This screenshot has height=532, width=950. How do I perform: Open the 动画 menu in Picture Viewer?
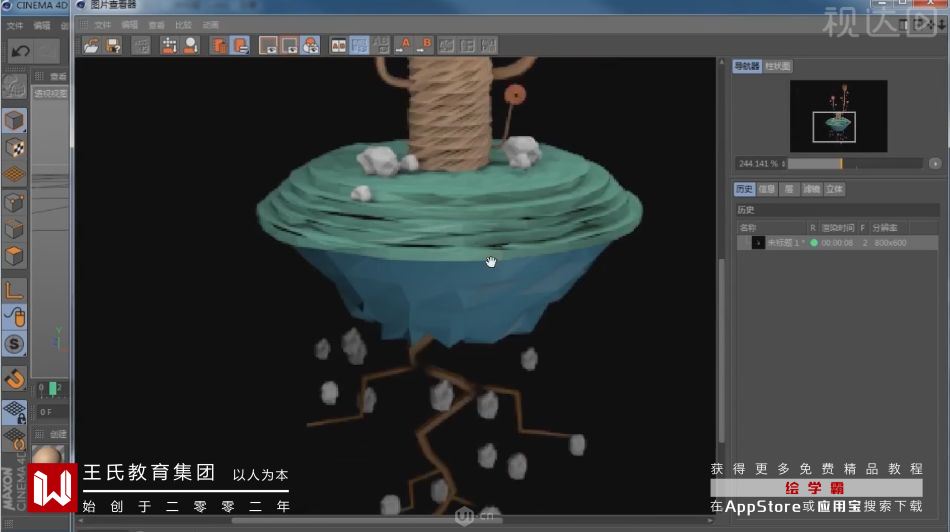click(210, 25)
